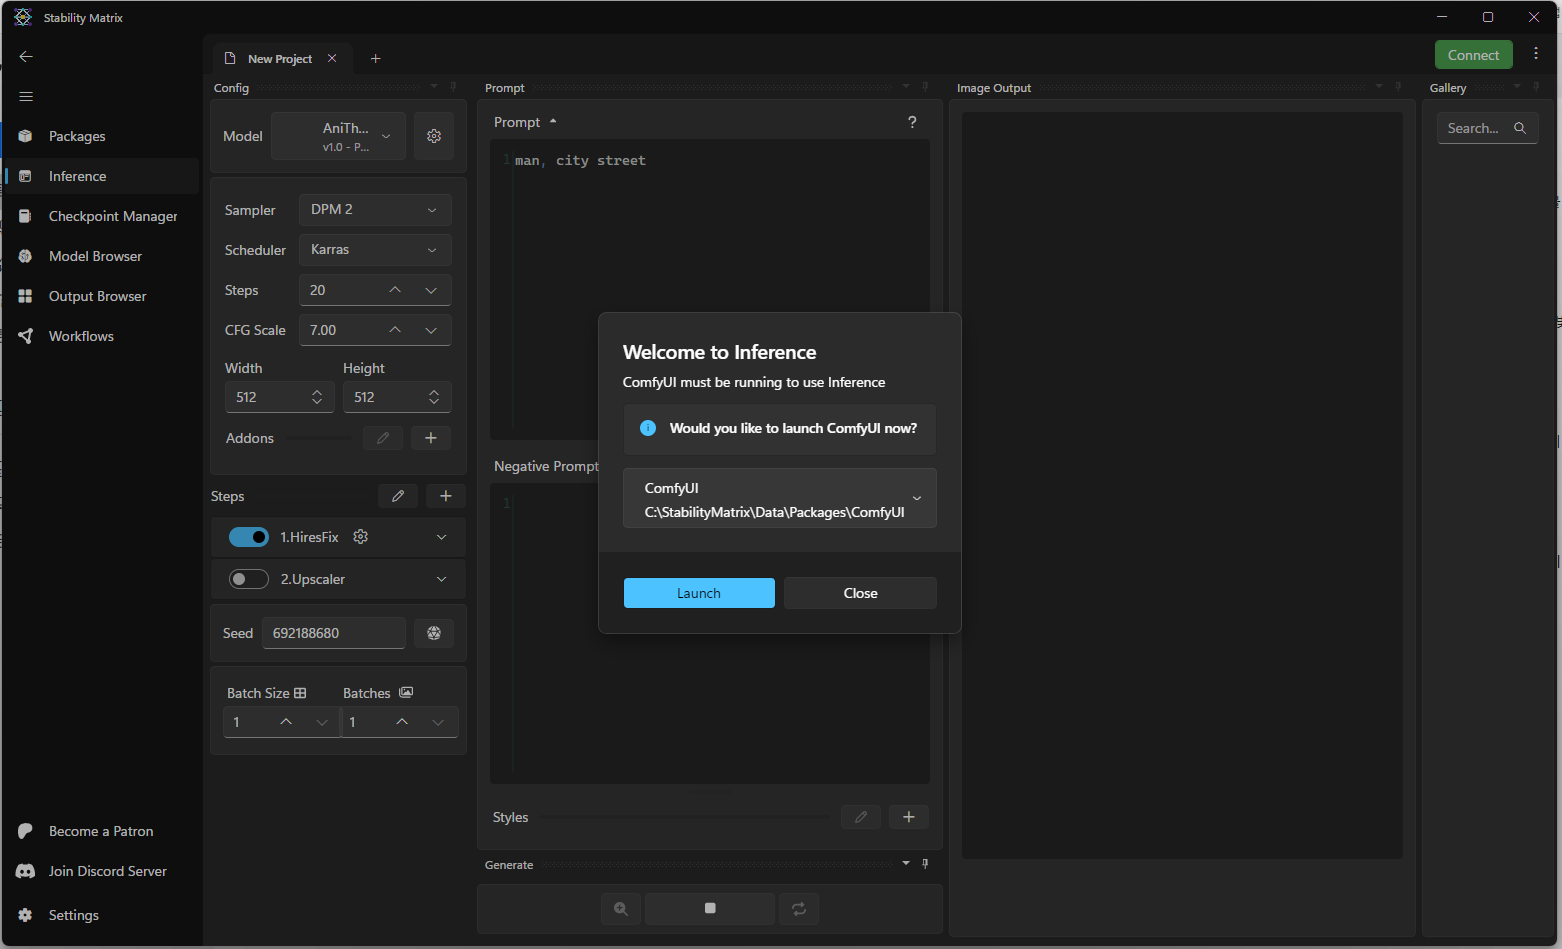Add a new Addon

coord(431,438)
